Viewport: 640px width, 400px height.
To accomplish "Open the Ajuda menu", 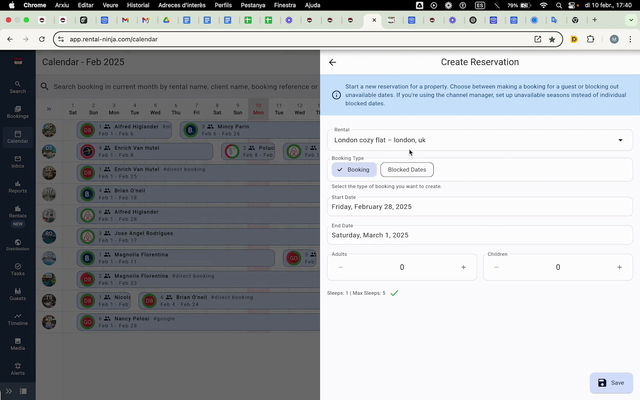I will 312,5.
